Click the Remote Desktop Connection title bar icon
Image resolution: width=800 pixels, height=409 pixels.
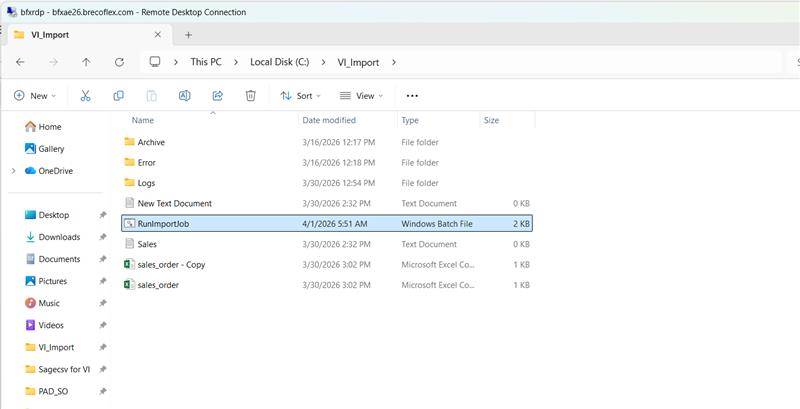pos(11,11)
